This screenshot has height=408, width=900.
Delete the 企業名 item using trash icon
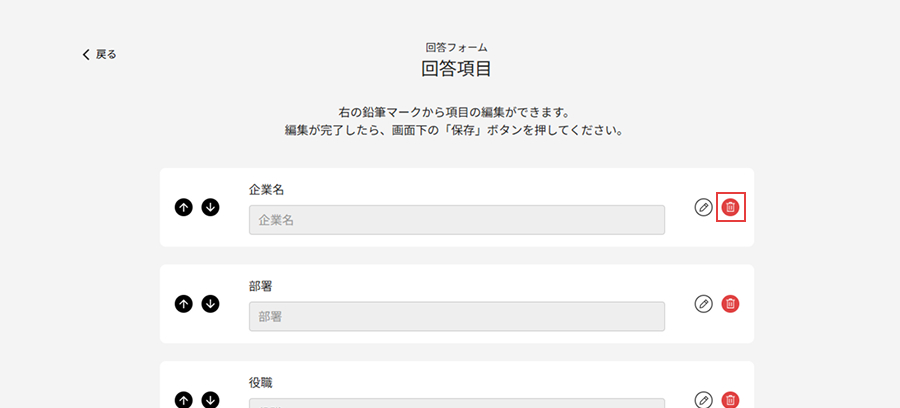coord(731,207)
